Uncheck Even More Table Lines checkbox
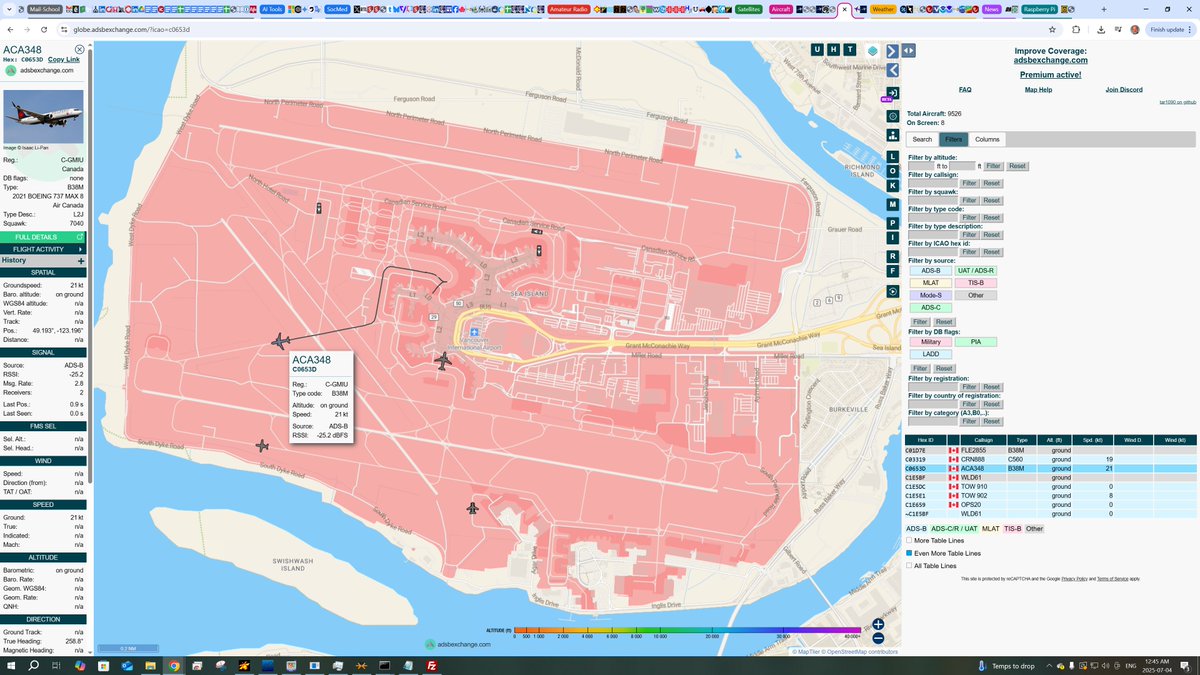 pyautogui.click(x=909, y=553)
